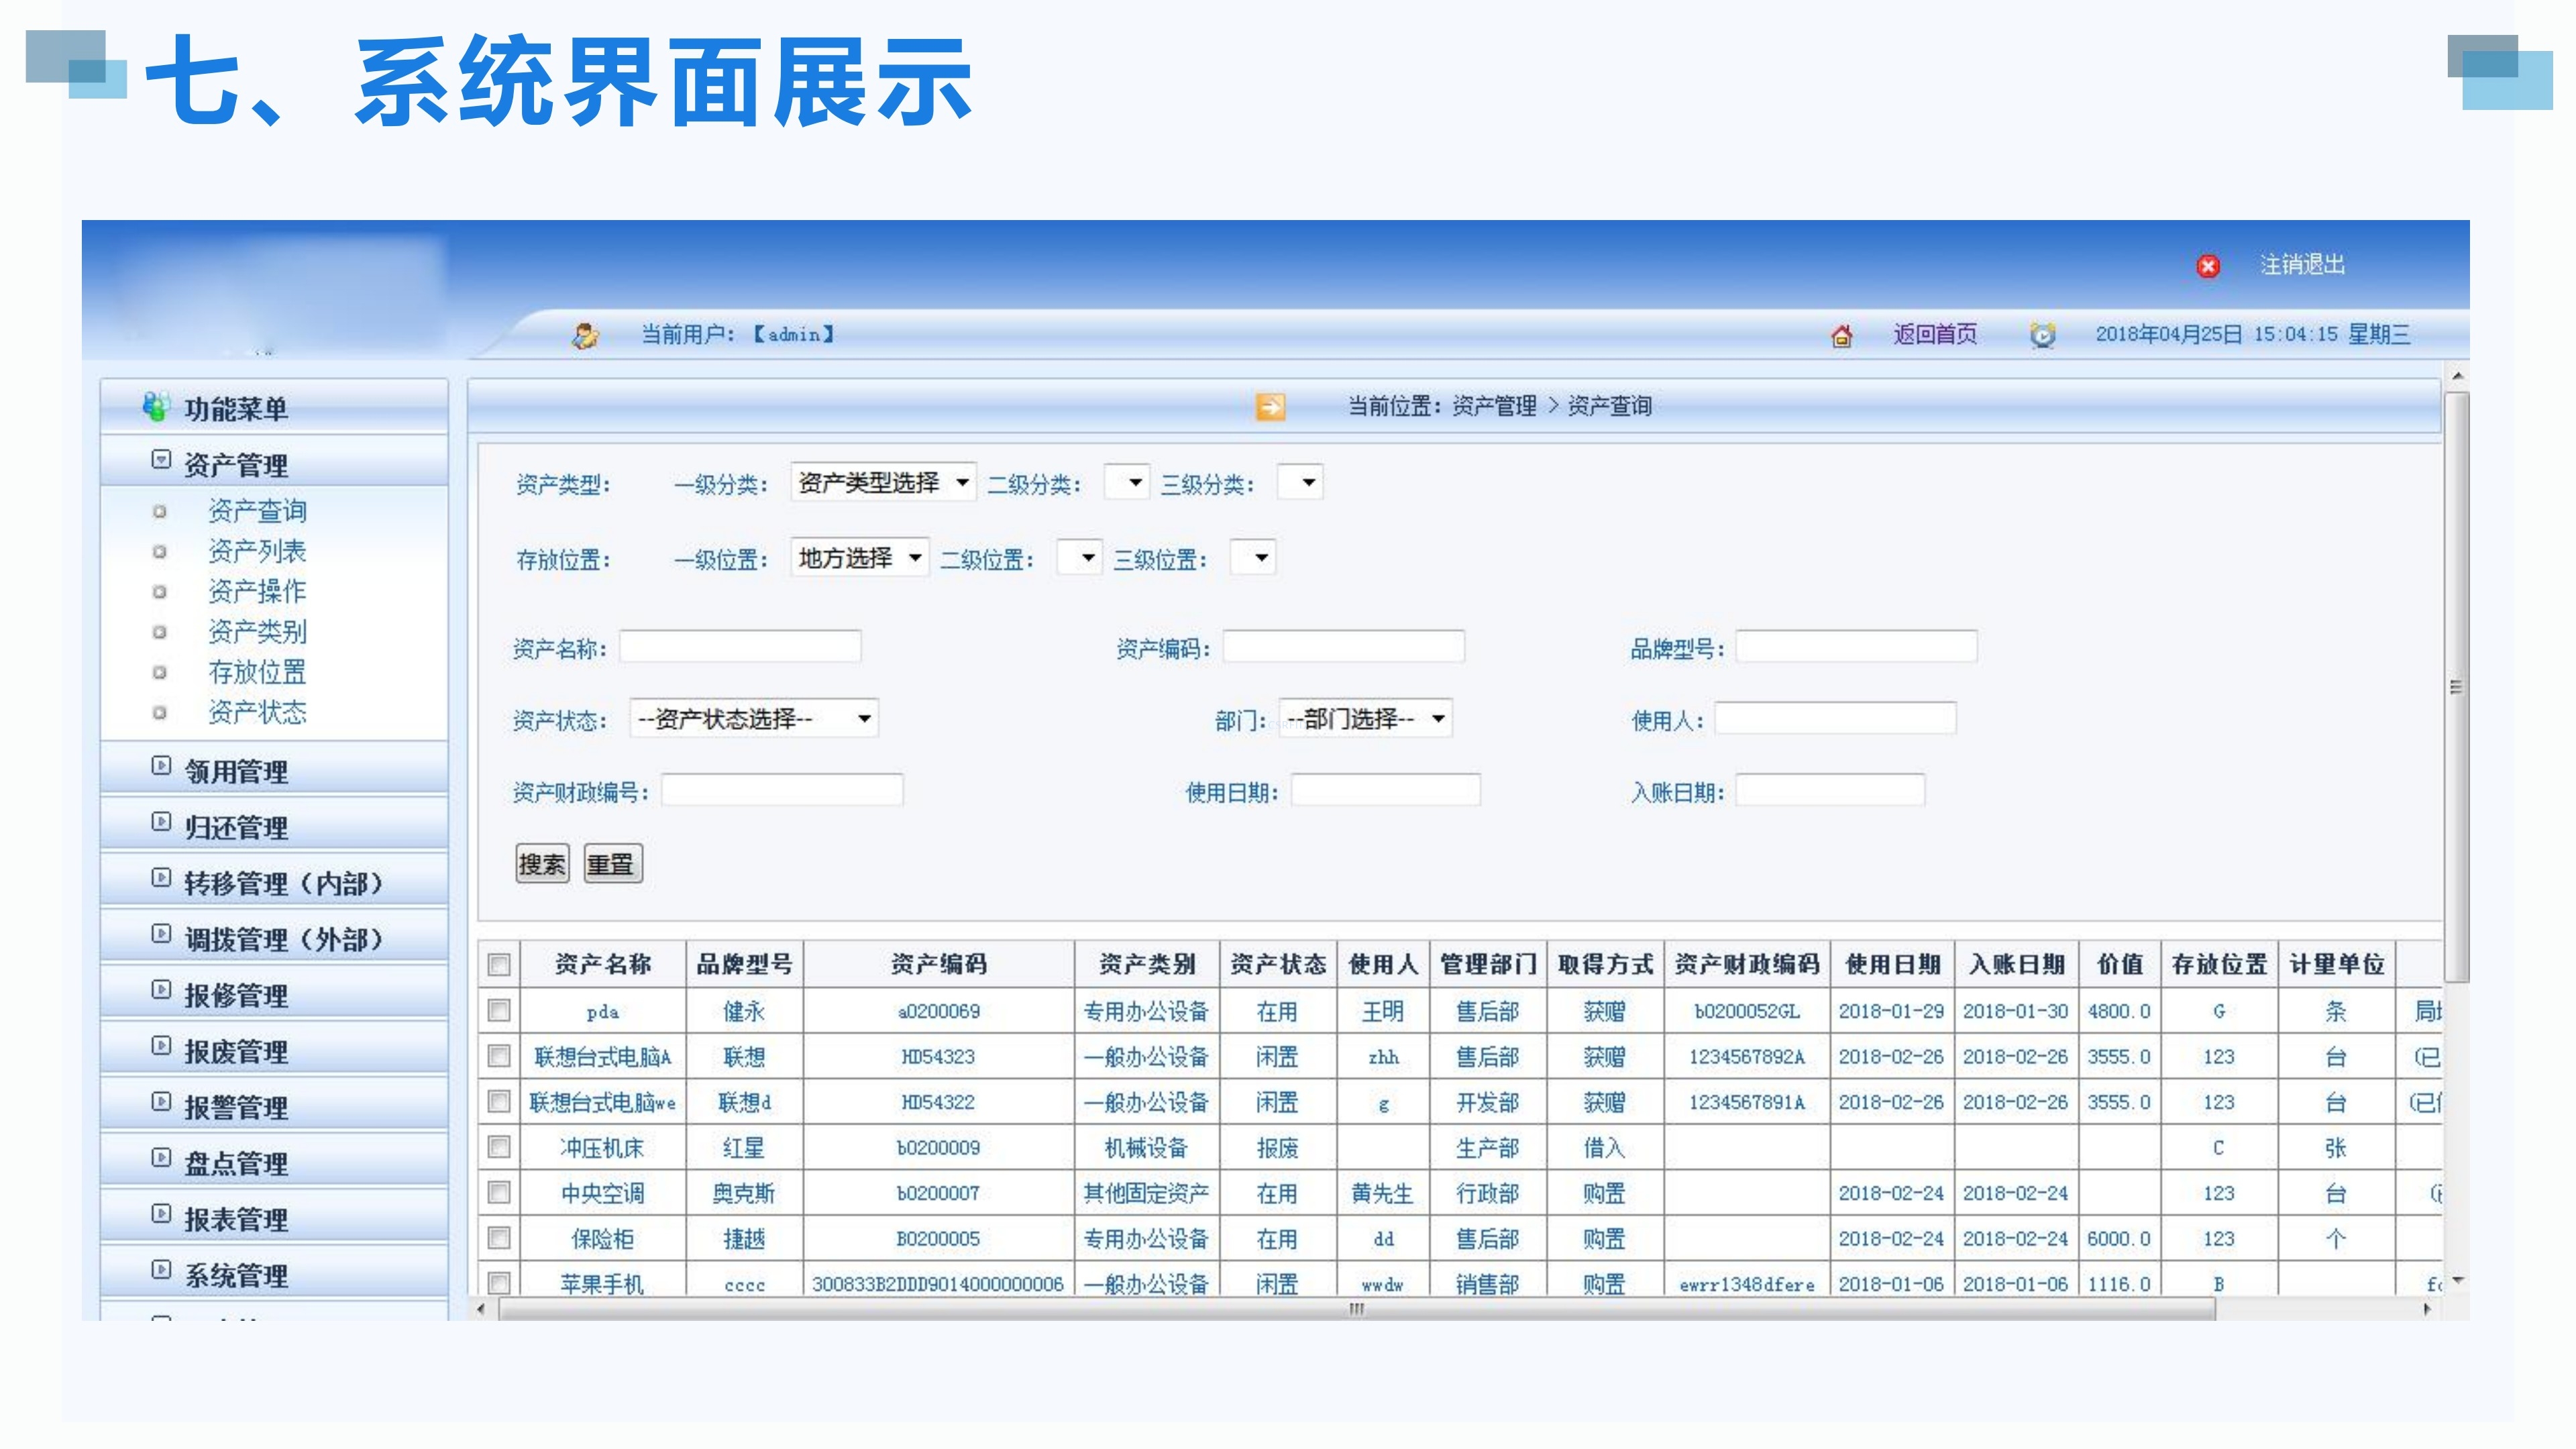
Task: Click the current user avatar icon
Action: point(585,335)
